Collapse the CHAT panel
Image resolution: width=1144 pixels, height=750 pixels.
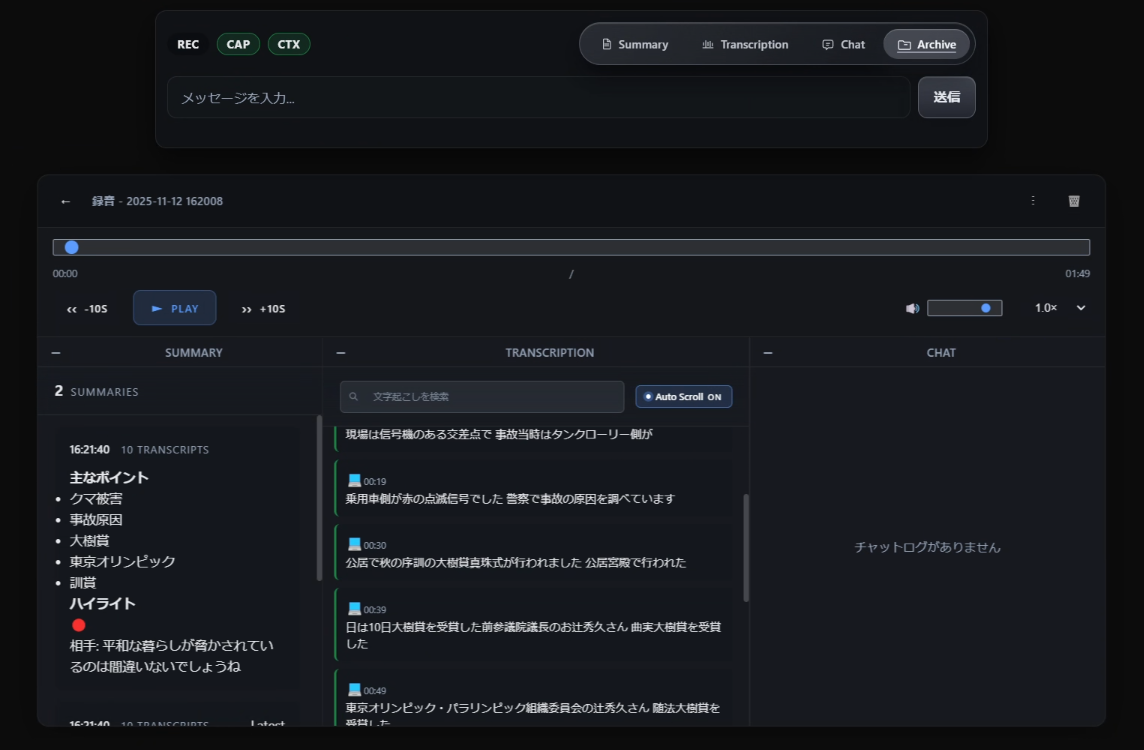click(767, 353)
